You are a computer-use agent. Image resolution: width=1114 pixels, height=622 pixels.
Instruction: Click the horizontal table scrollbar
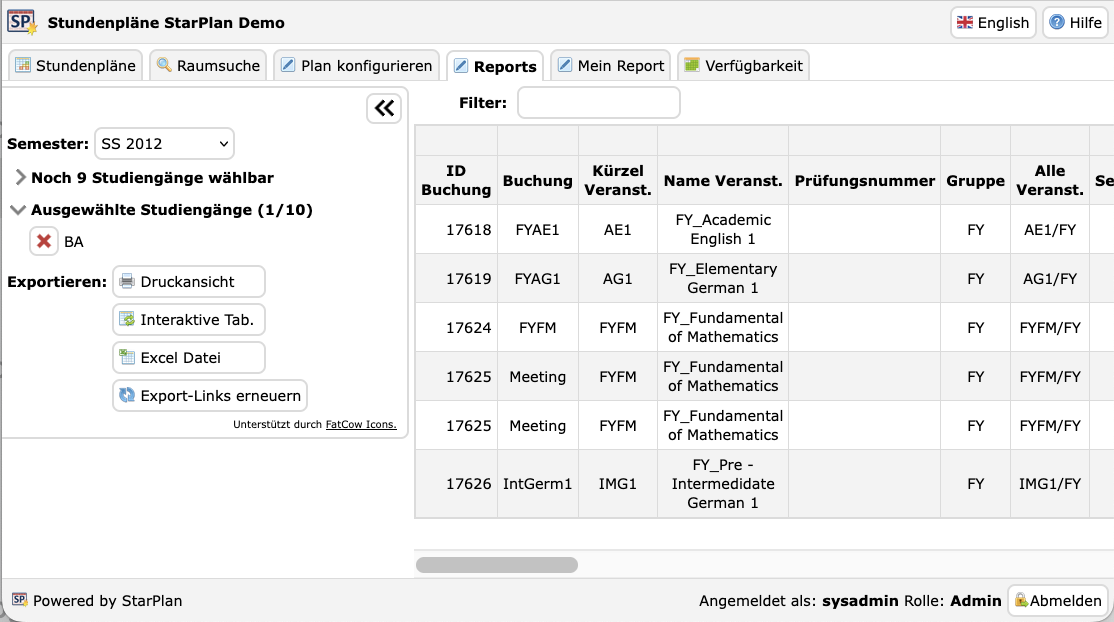[x=497, y=565]
